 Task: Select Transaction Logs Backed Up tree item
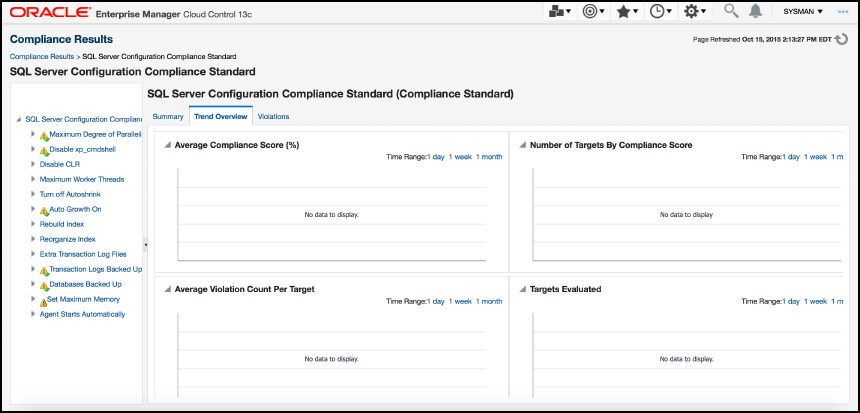[x=95, y=269]
